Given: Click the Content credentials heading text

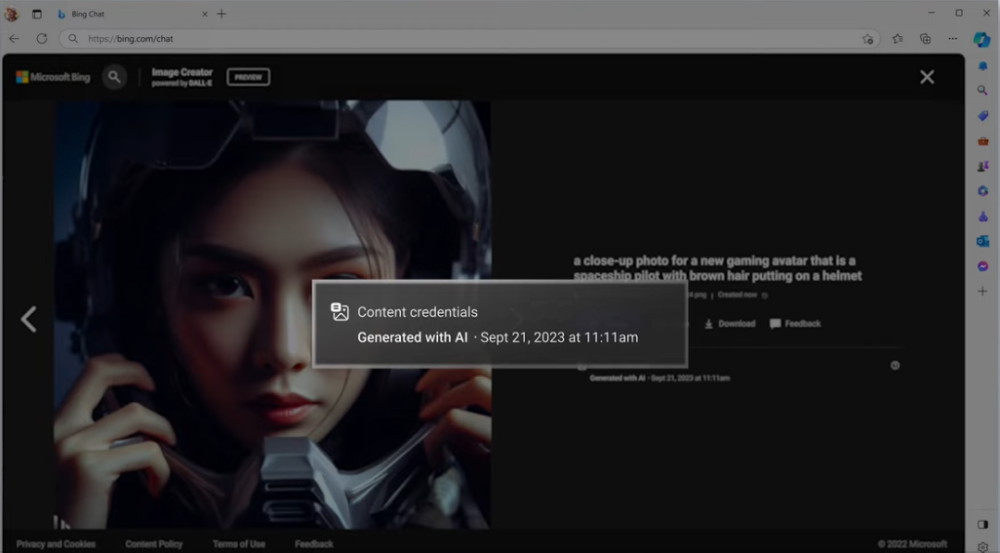Looking at the screenshot, I should pyautogui.click(x=417, y=312).
